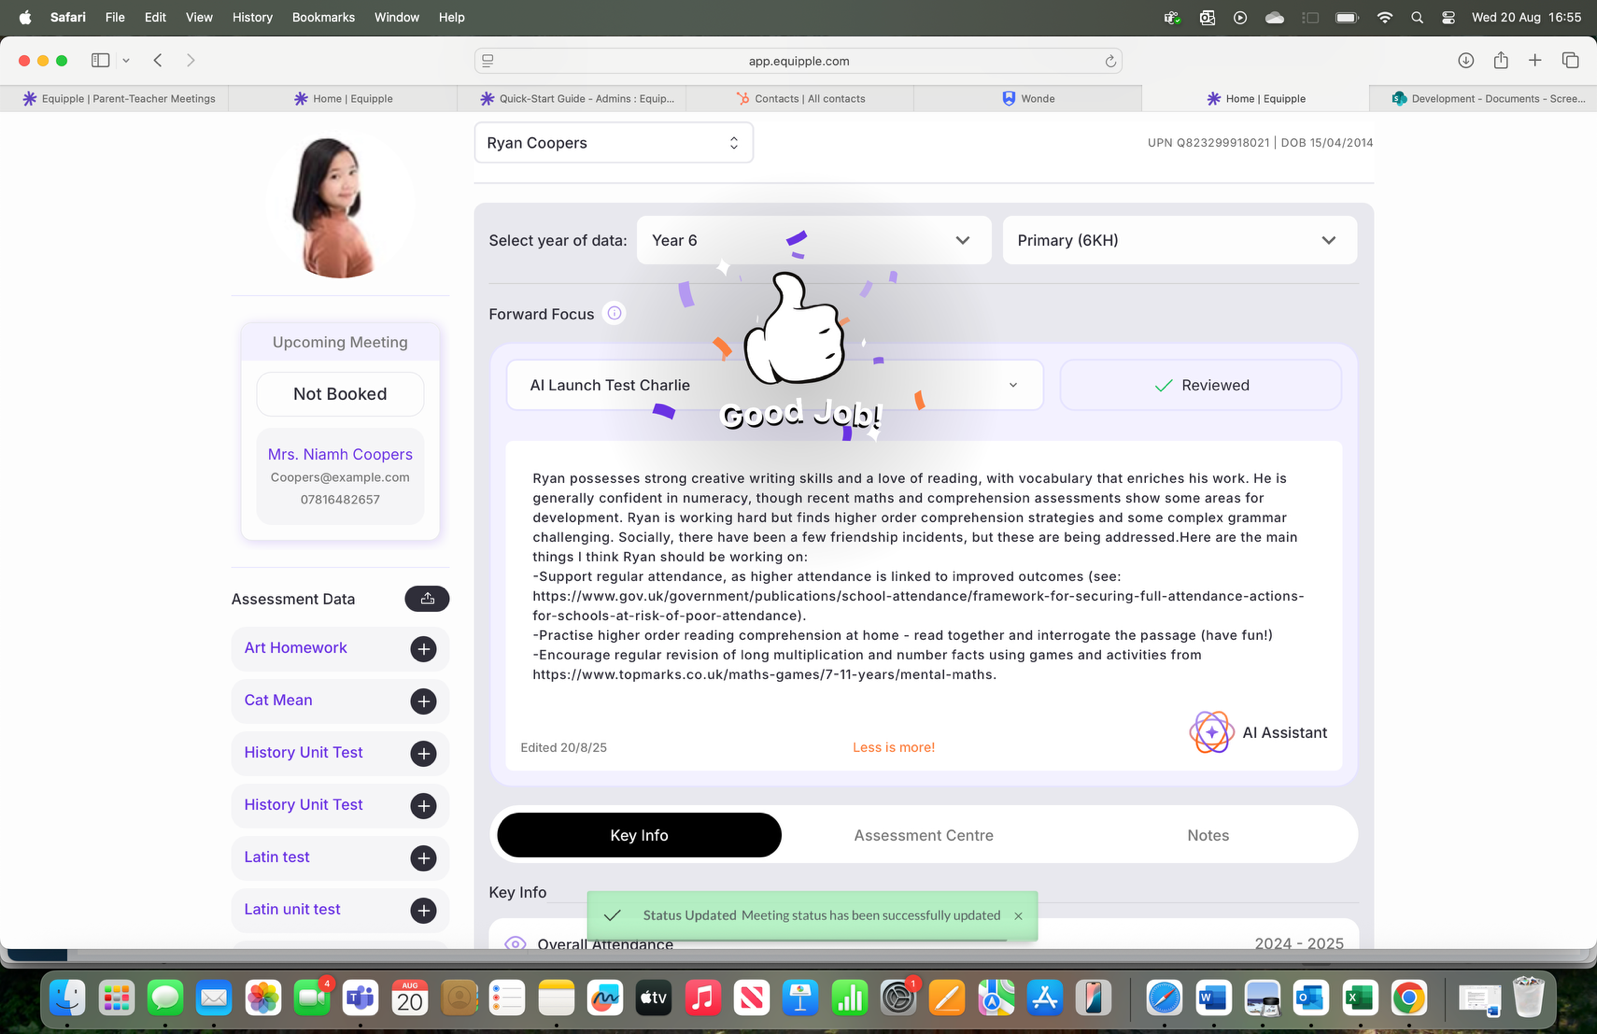Click the student profile photo
This screenshot has height=1034, width=1597.
(x=340, y=203)
